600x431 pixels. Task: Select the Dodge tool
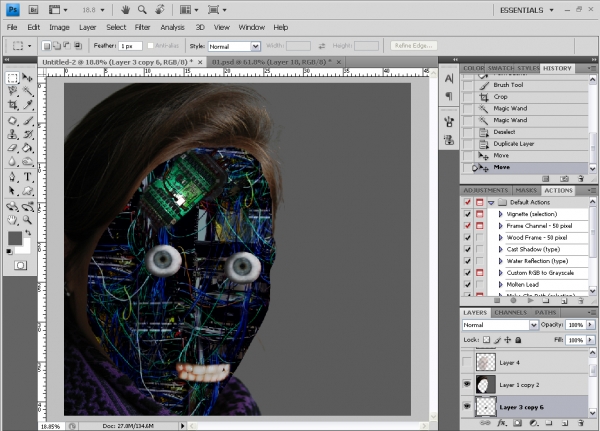[27, 162]
